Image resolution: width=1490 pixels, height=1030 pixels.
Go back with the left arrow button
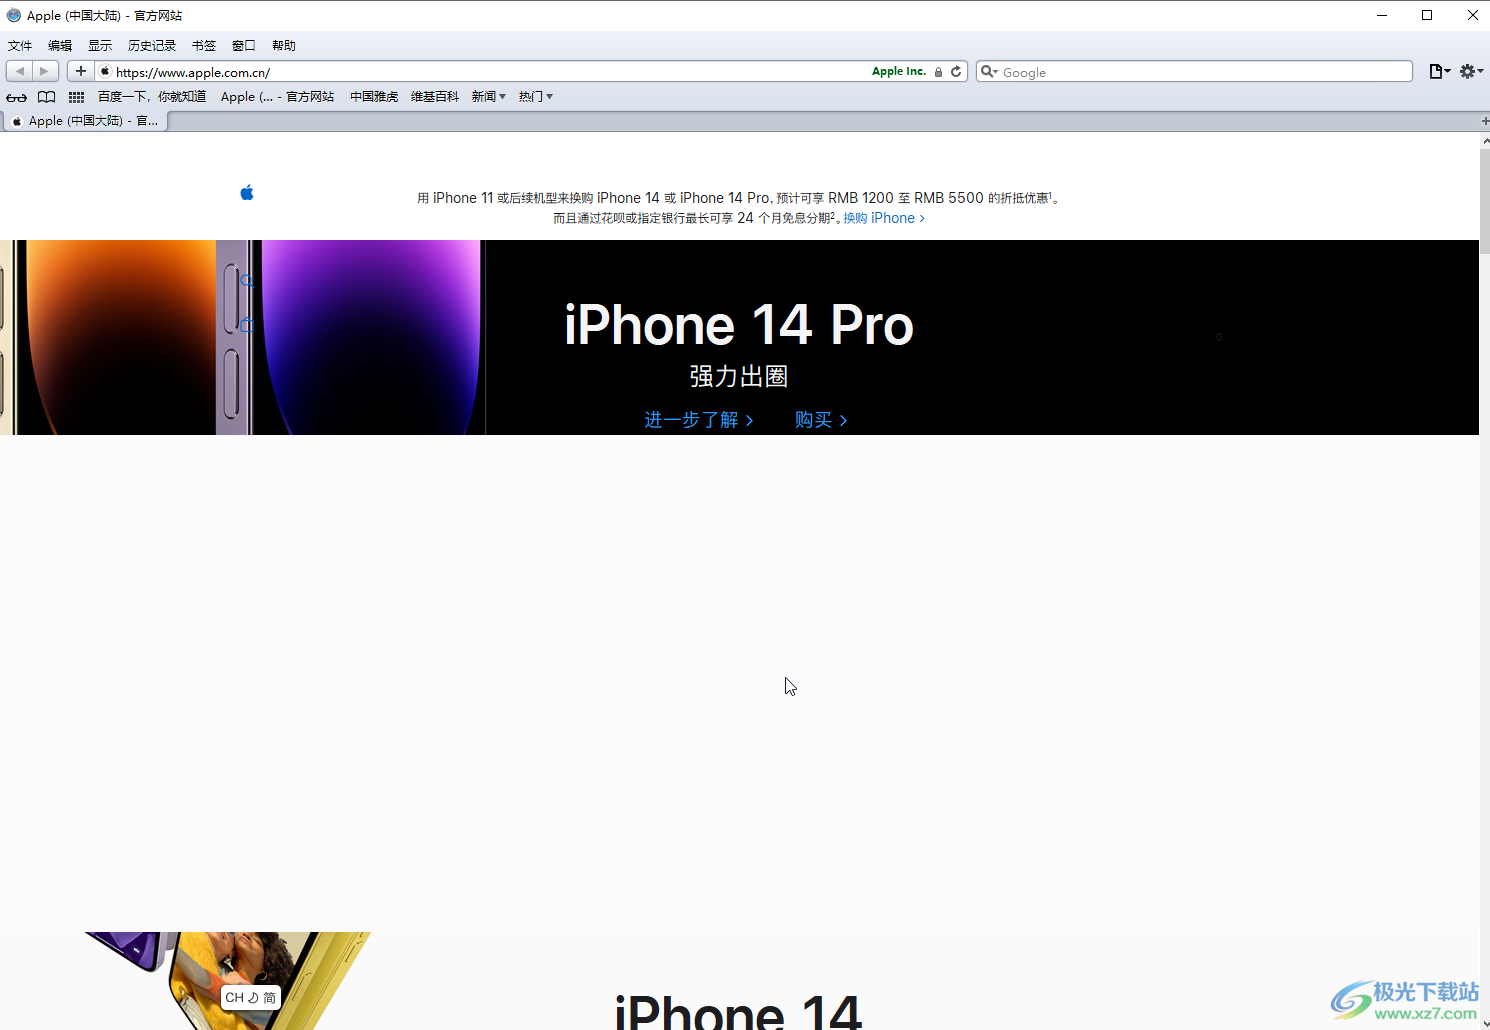point(19,71)
